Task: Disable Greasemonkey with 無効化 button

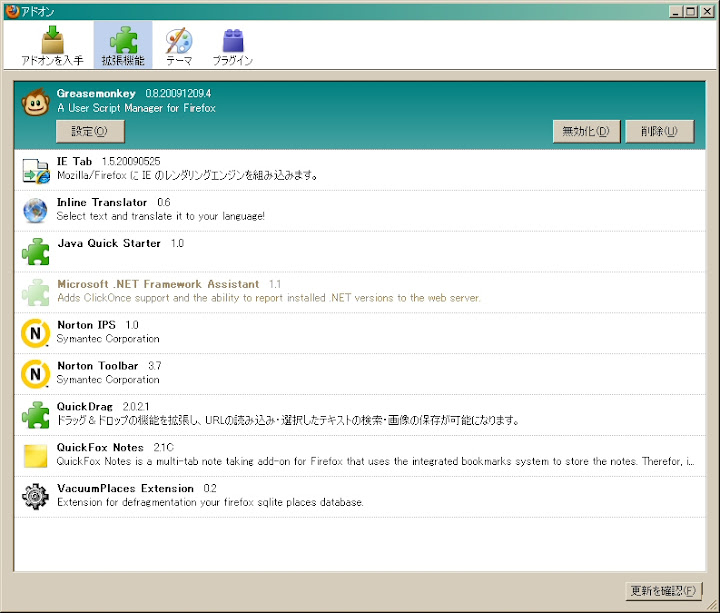Action: 586,131
